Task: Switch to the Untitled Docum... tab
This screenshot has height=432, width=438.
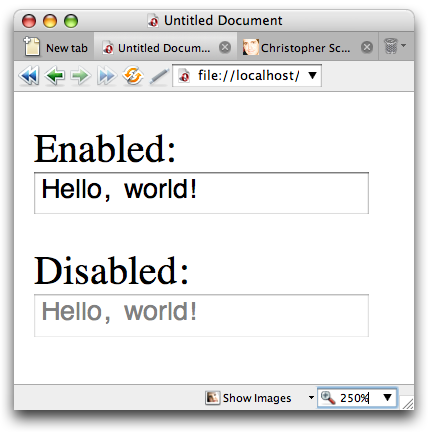Action: pos(166,47)
